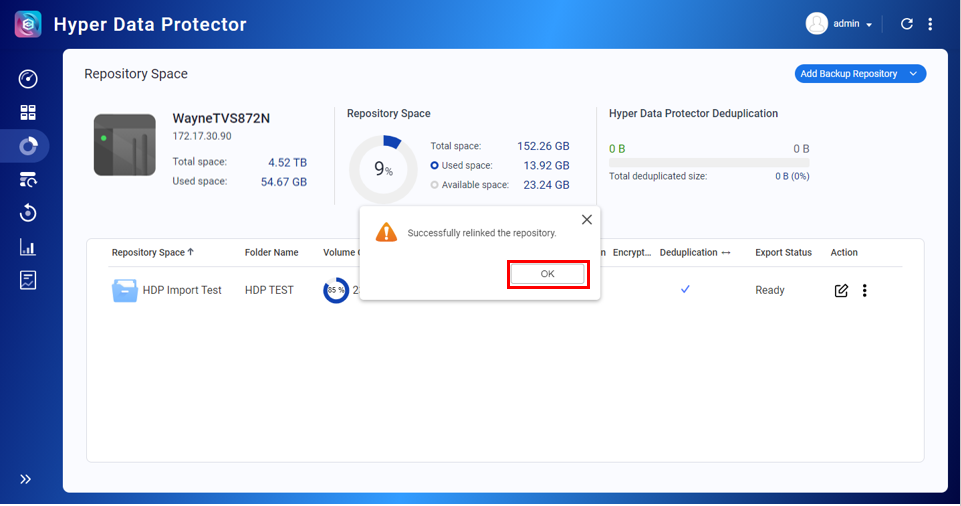Viewport: 961px width, 506px height.
Task: Open the Restore circular-arrow sidebar icon
Action: tap(28, 213)
